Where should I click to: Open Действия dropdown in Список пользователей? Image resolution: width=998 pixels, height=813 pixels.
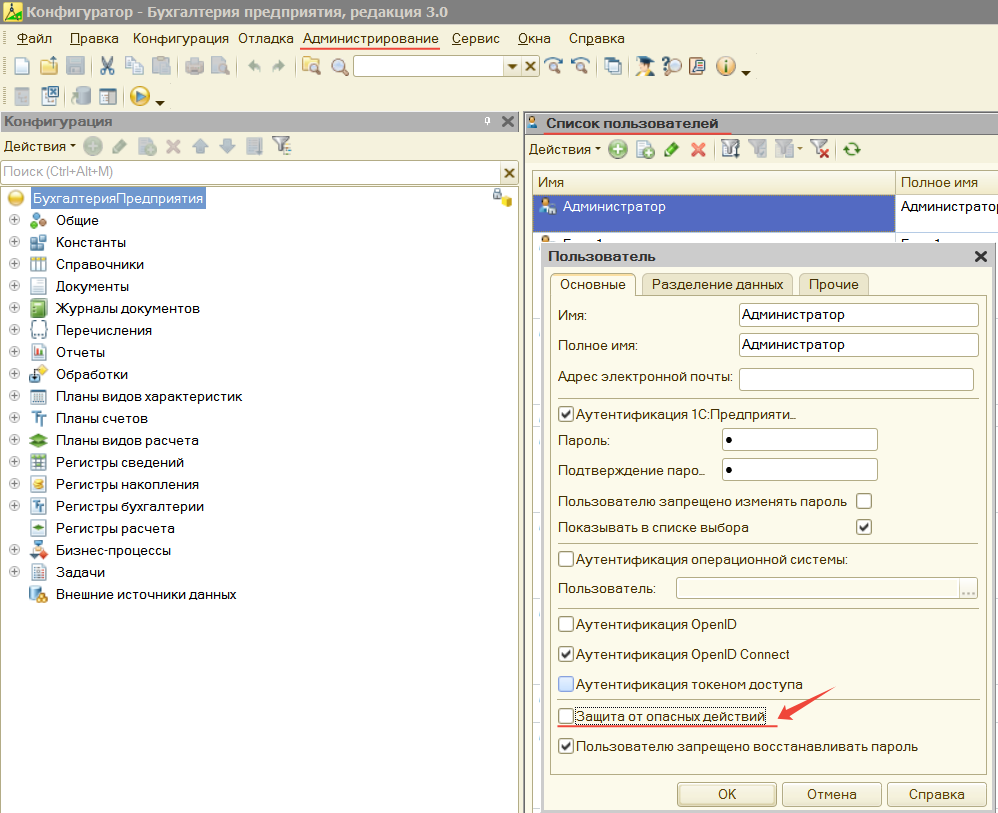(x=565, y=150)
